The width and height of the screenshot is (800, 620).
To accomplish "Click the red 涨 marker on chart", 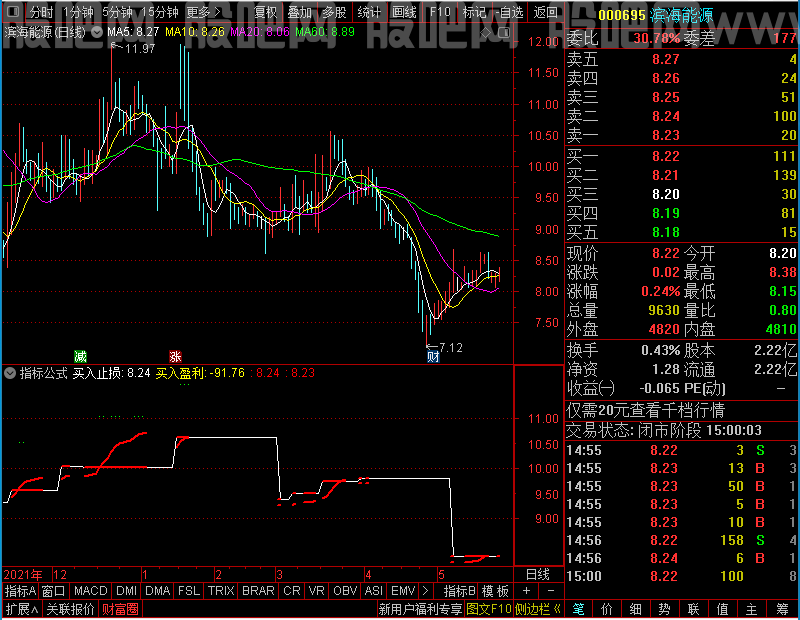I will click(x=175, y=356).
